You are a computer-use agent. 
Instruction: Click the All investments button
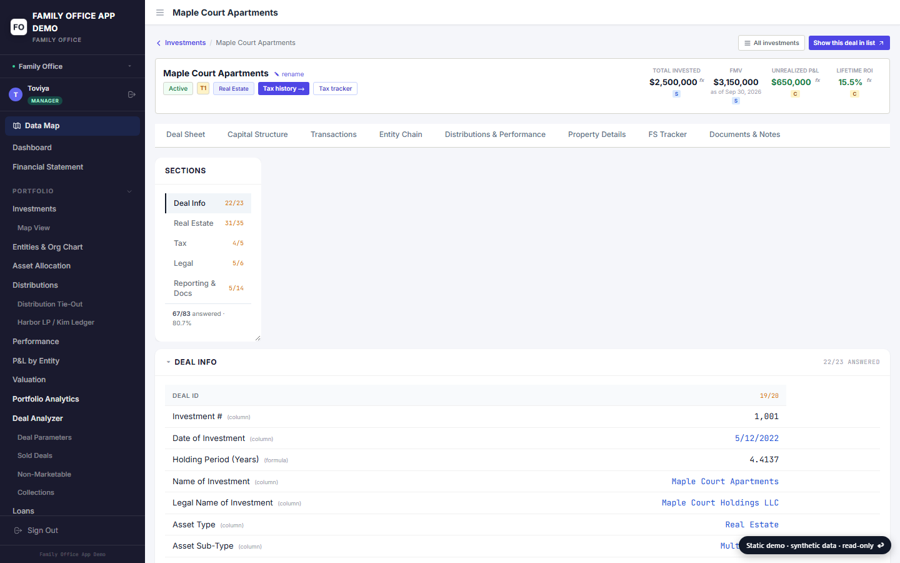[x=771, y=43]
